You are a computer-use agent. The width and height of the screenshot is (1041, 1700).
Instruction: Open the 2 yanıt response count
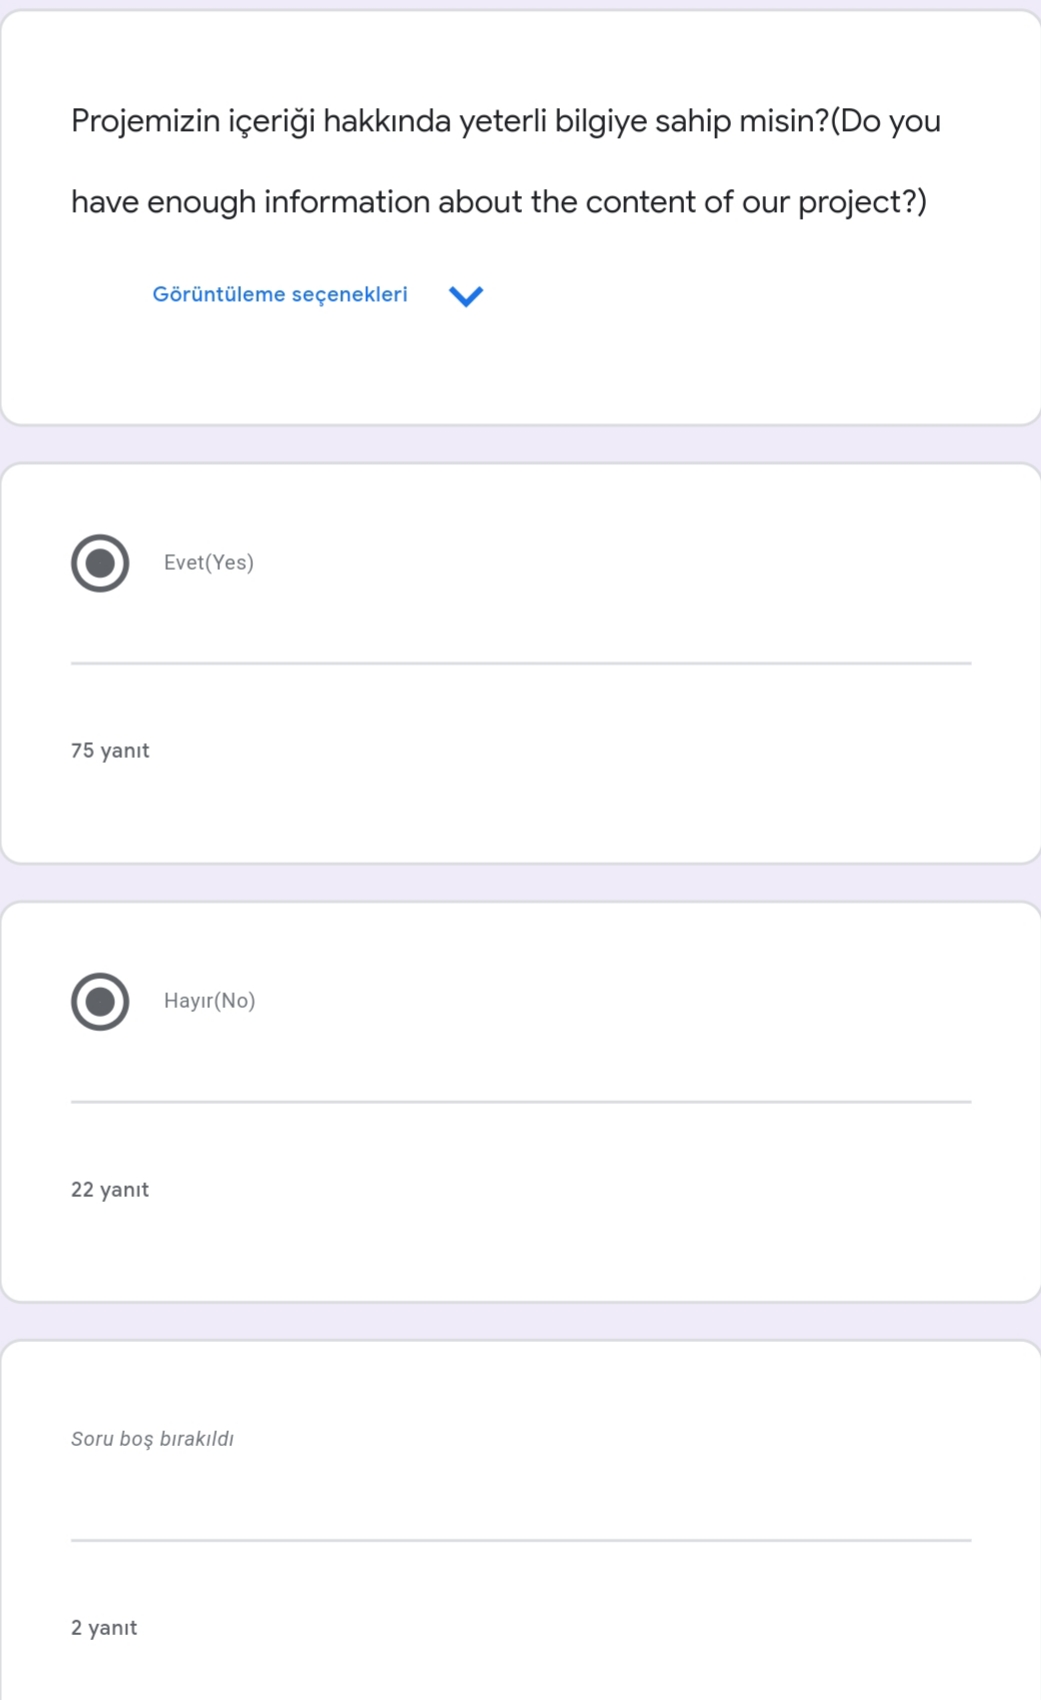pos(104,1628)
